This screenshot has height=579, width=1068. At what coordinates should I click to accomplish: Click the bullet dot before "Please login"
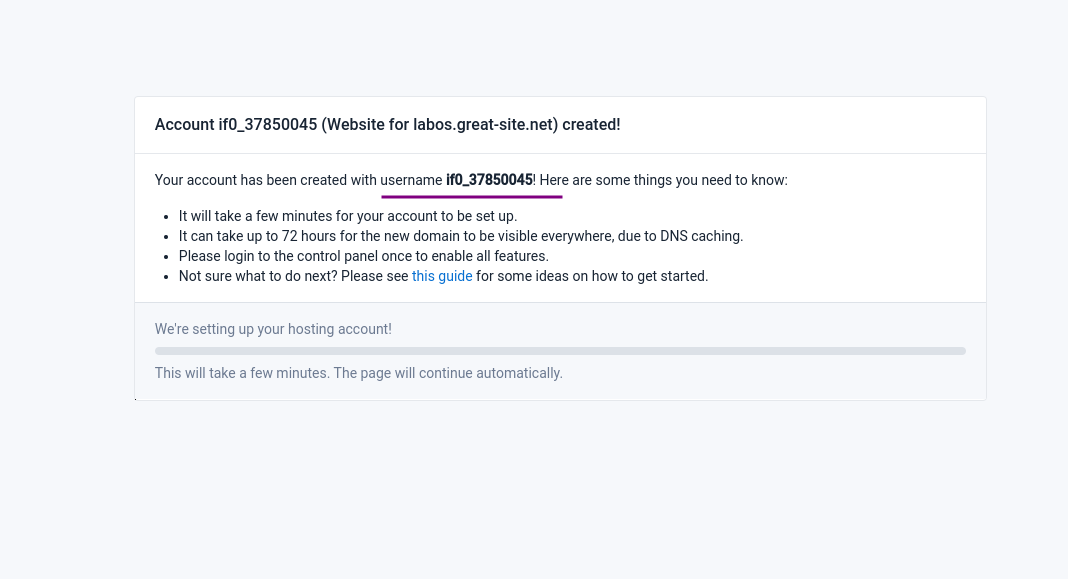click(x=166, y=256)
